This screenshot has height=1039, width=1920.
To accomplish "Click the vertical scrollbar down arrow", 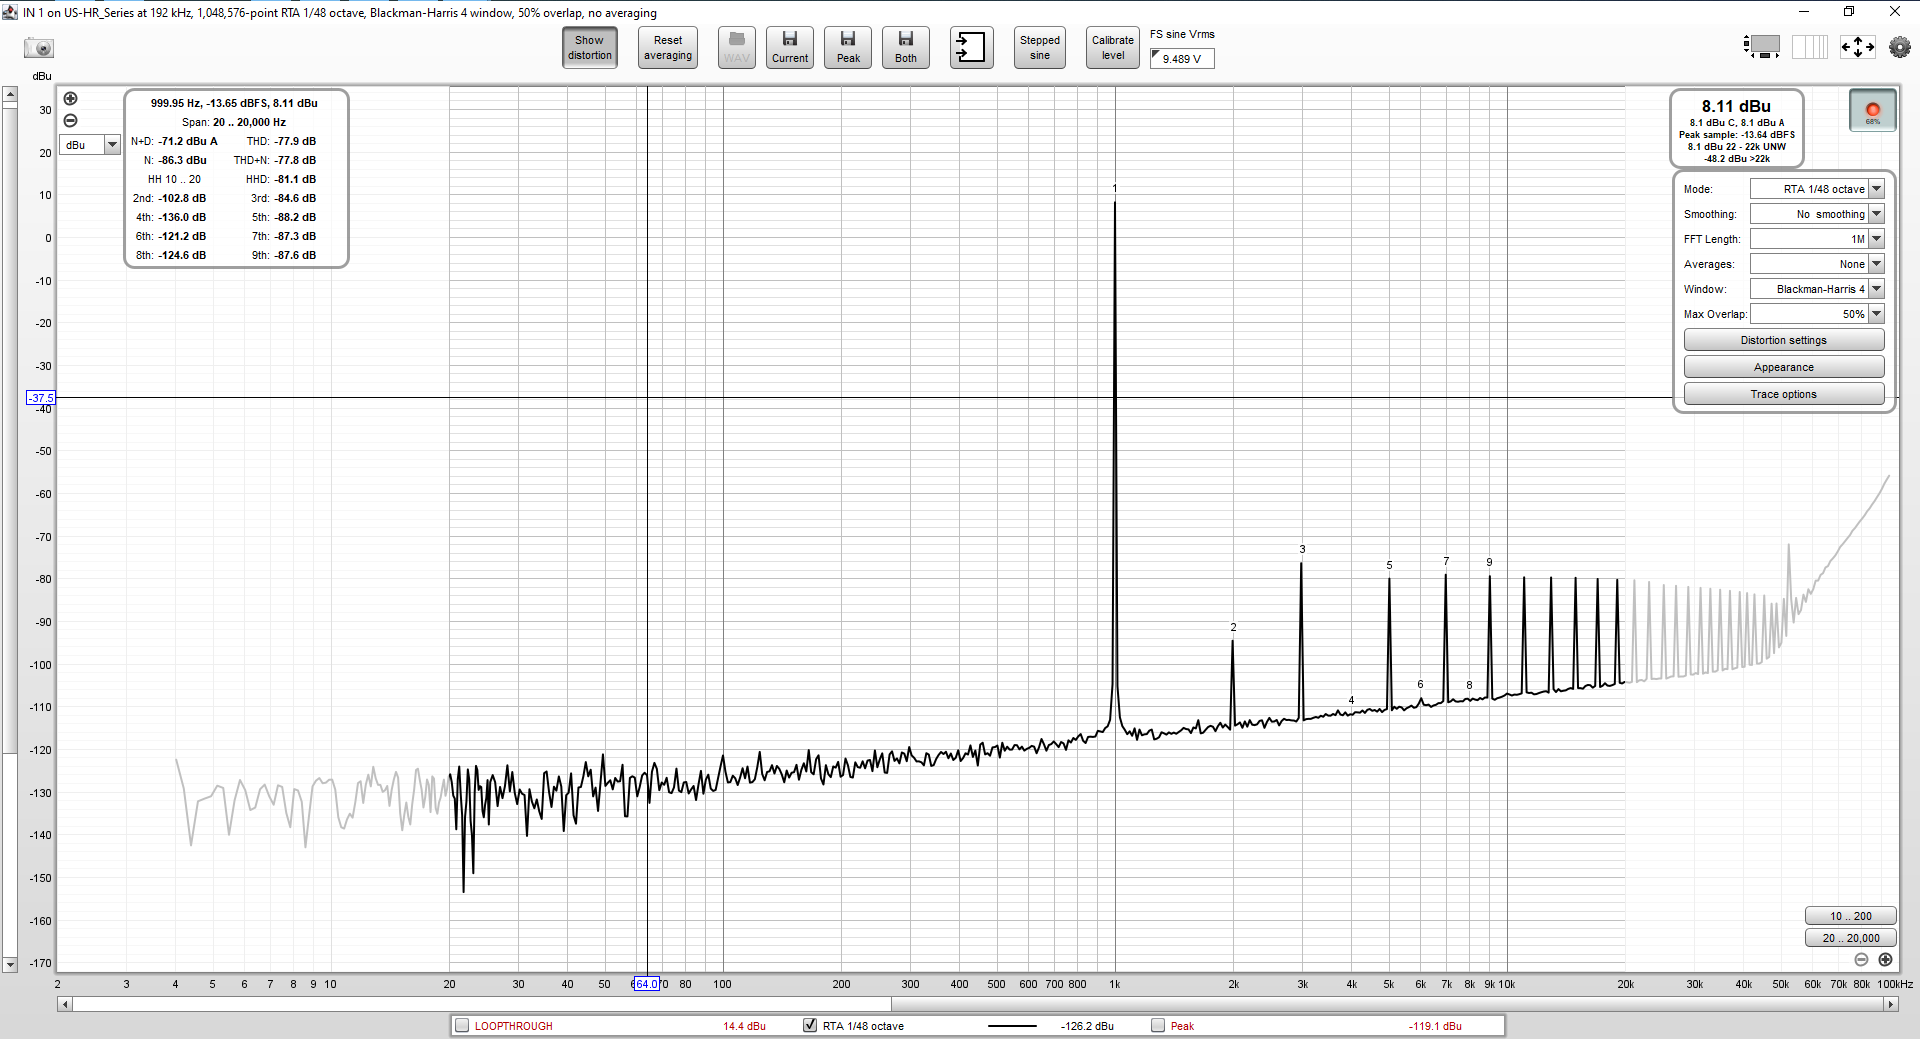I will [10, 965].
